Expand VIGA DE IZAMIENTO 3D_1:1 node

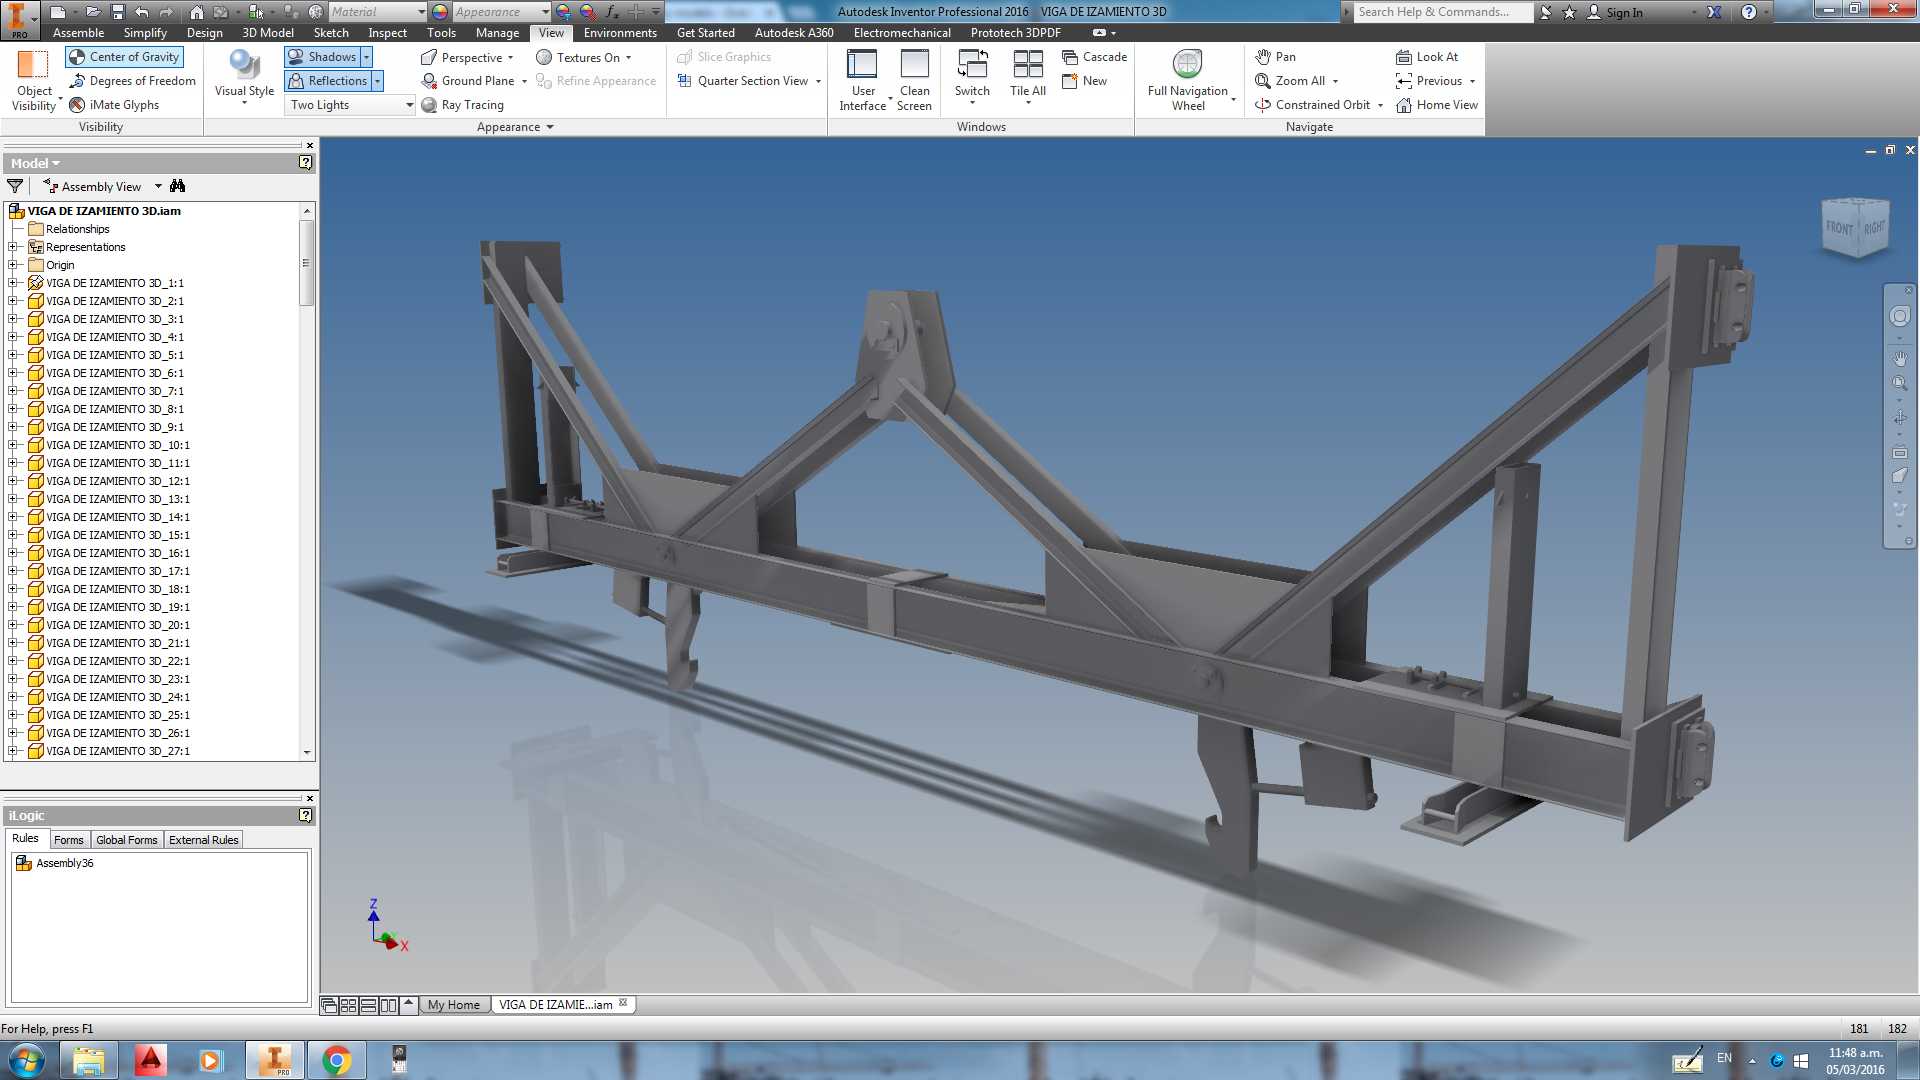tap(13, 283)
